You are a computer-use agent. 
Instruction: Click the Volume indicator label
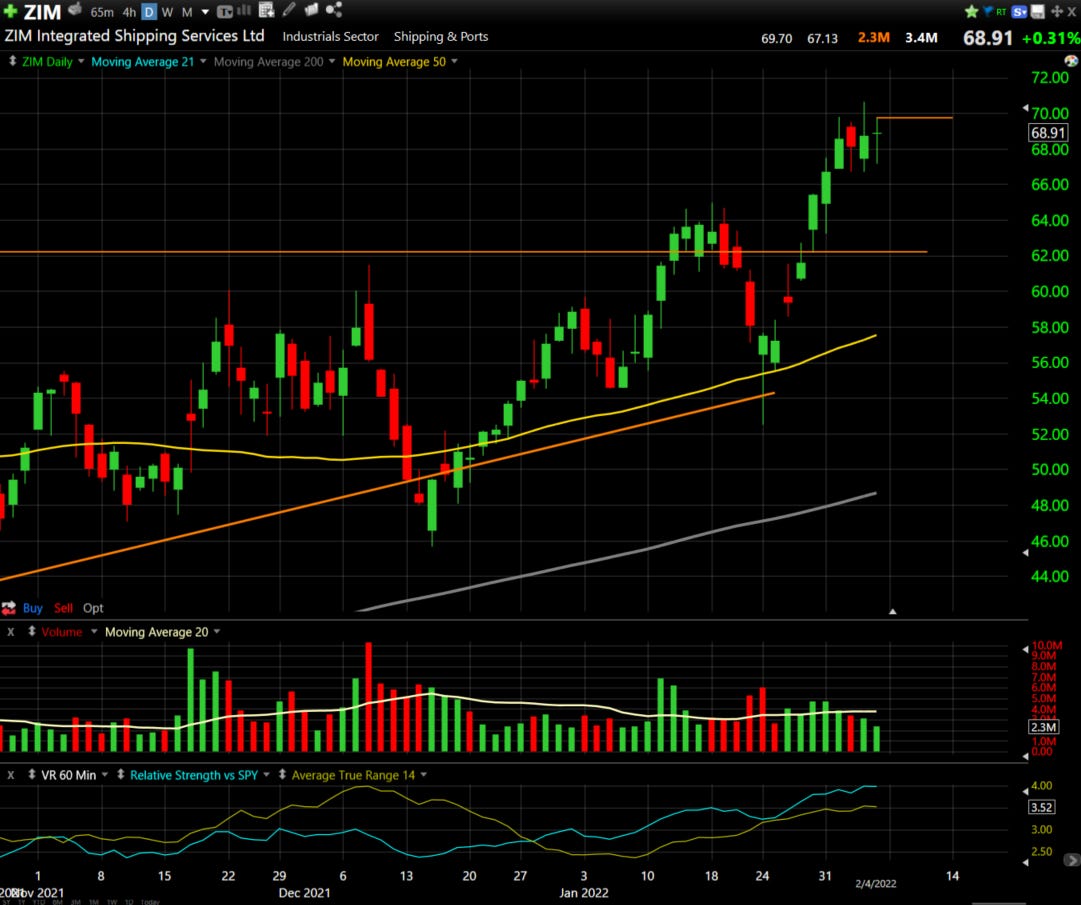tap(61, 632)
